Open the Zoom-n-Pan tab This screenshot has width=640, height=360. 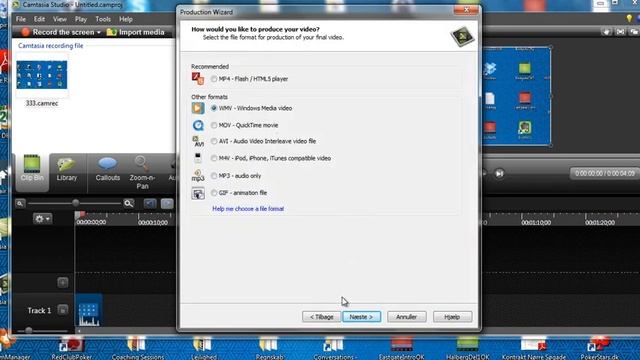click(142, 173)
